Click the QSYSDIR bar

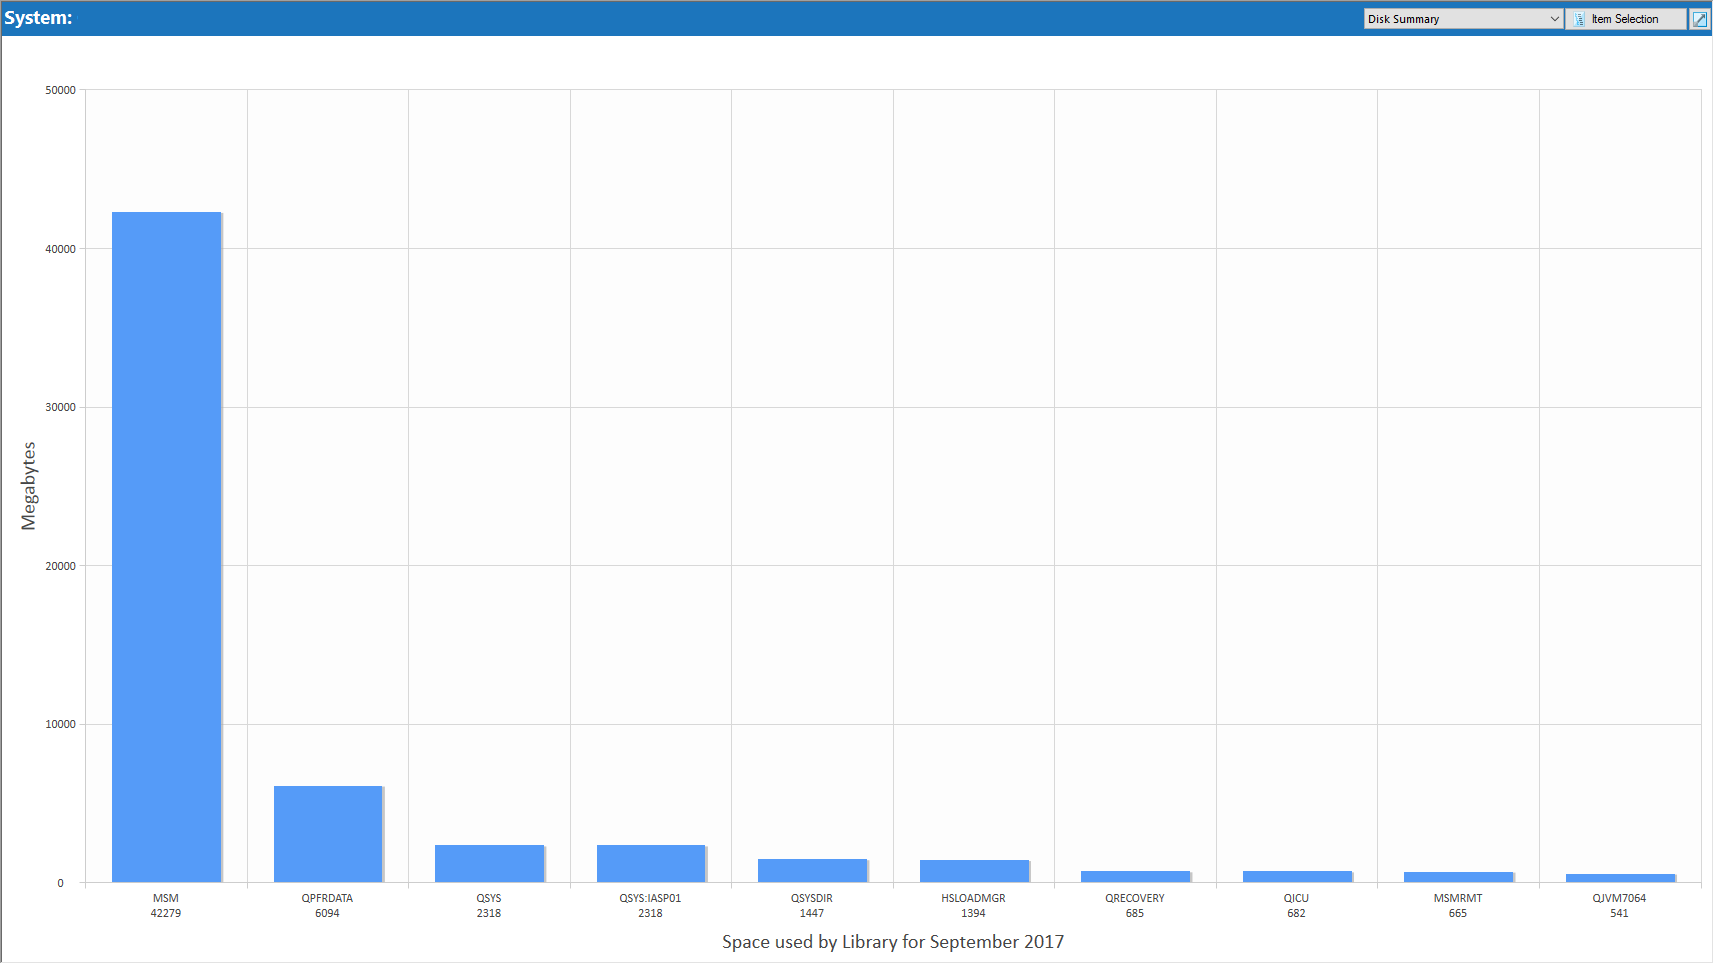[812, 870]
